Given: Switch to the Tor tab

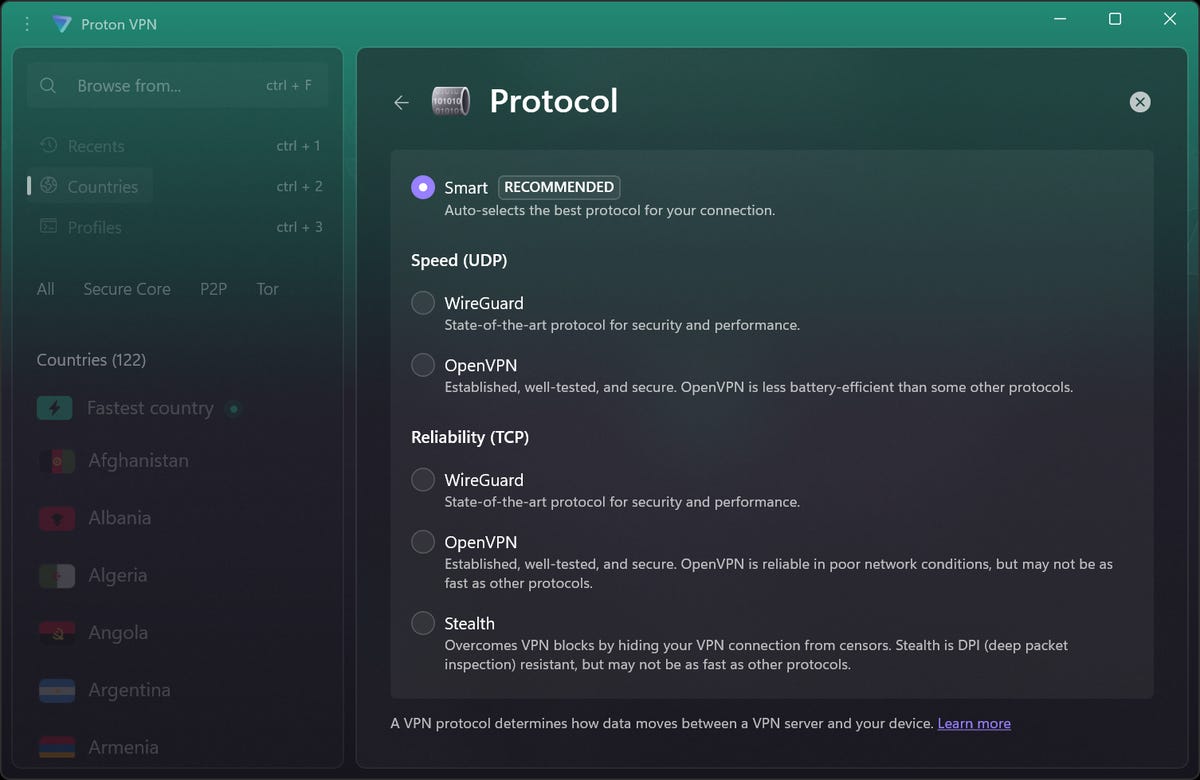Looking at the screenshot, I should tap(267, 289).
